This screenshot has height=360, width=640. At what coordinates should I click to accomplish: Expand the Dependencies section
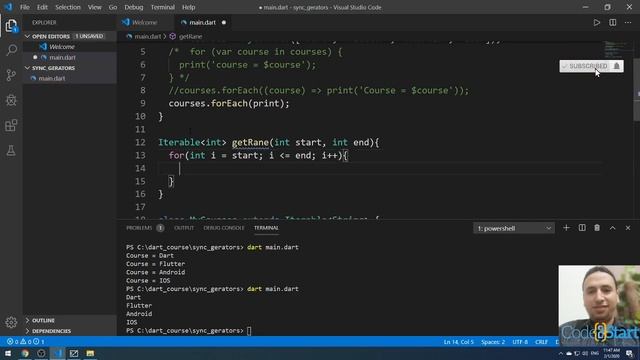click(x=69, y=331)
